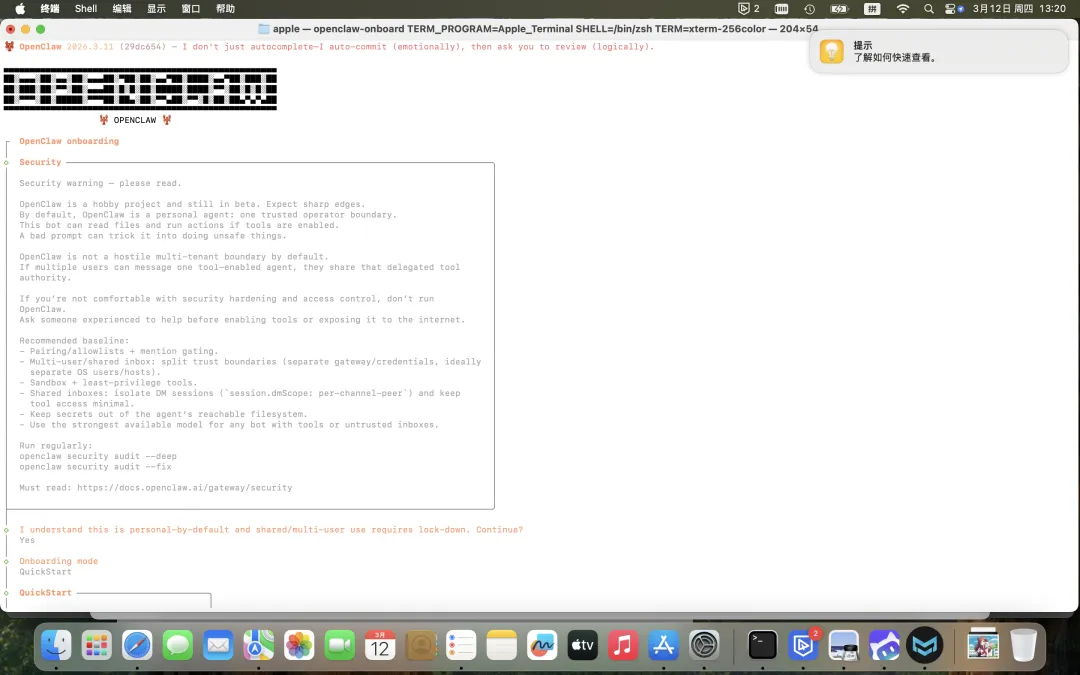Viewport: 1080px width, 675px height.
Task: Click the "I understand this is personal-by-default" prompt
Action: (271, 530)
